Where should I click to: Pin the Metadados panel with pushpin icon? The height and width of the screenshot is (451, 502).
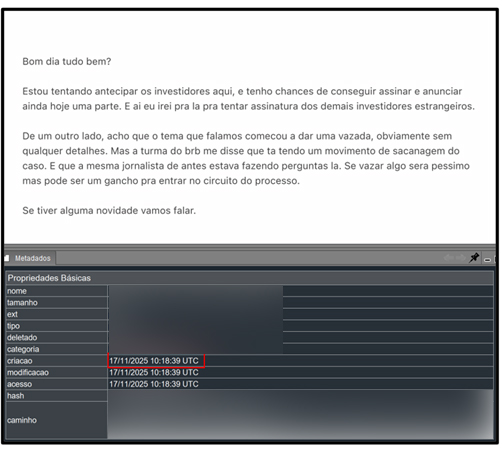coord(474,258)
